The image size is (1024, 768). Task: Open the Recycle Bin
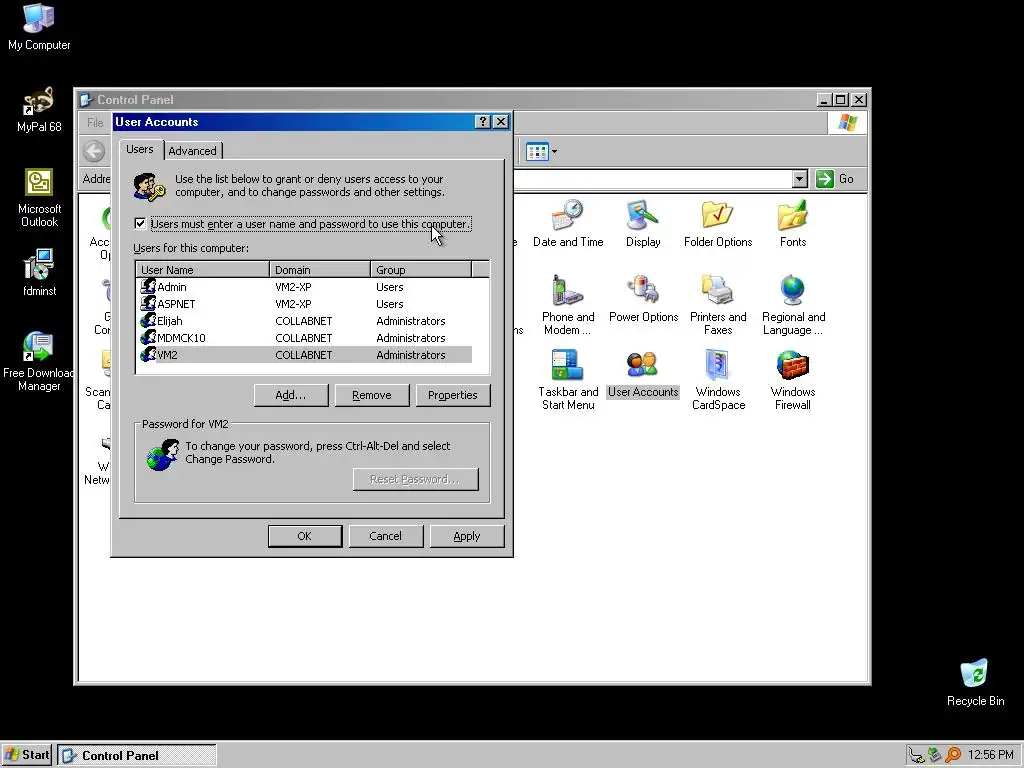pos(975,682)
